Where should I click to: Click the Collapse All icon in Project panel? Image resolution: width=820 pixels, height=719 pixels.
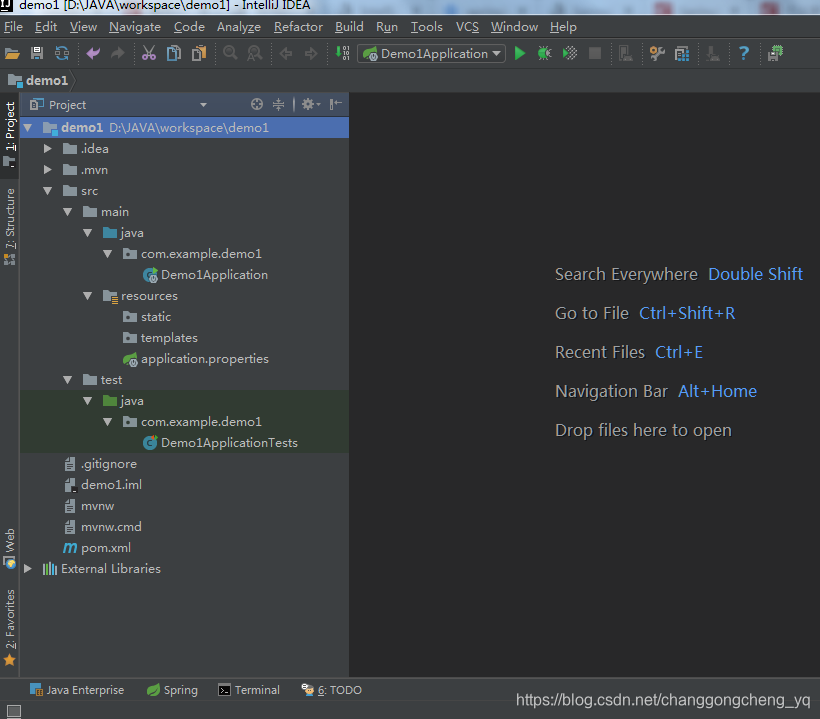click(278, 105)
